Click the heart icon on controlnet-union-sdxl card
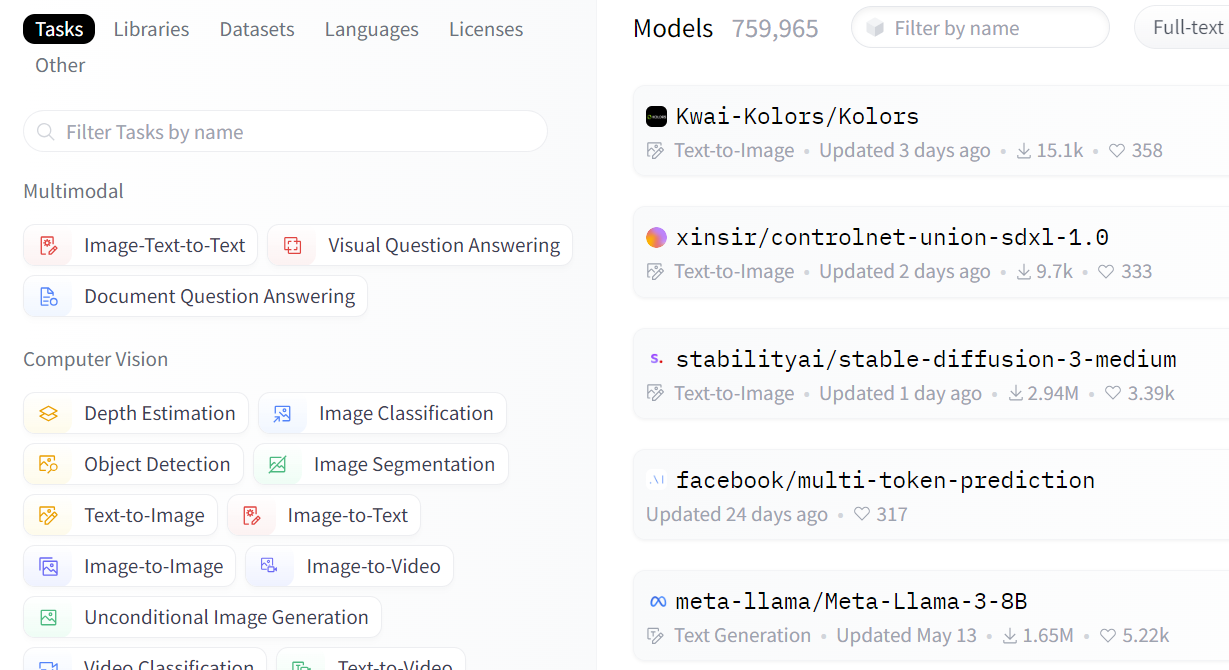This screenshot has height=670, width=1229. (x=1106, y=272)
